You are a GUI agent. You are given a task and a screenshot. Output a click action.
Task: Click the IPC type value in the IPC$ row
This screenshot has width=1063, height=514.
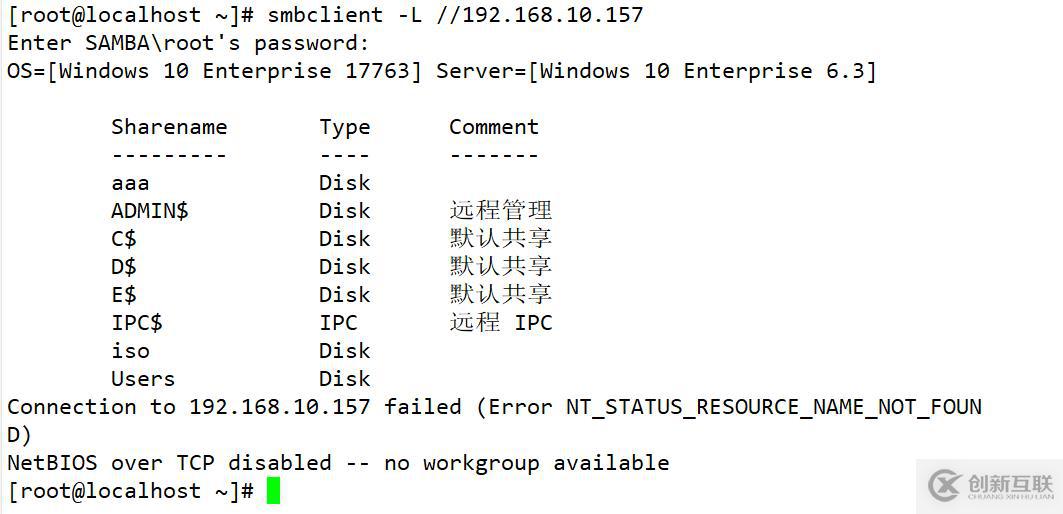coord(338,323)
